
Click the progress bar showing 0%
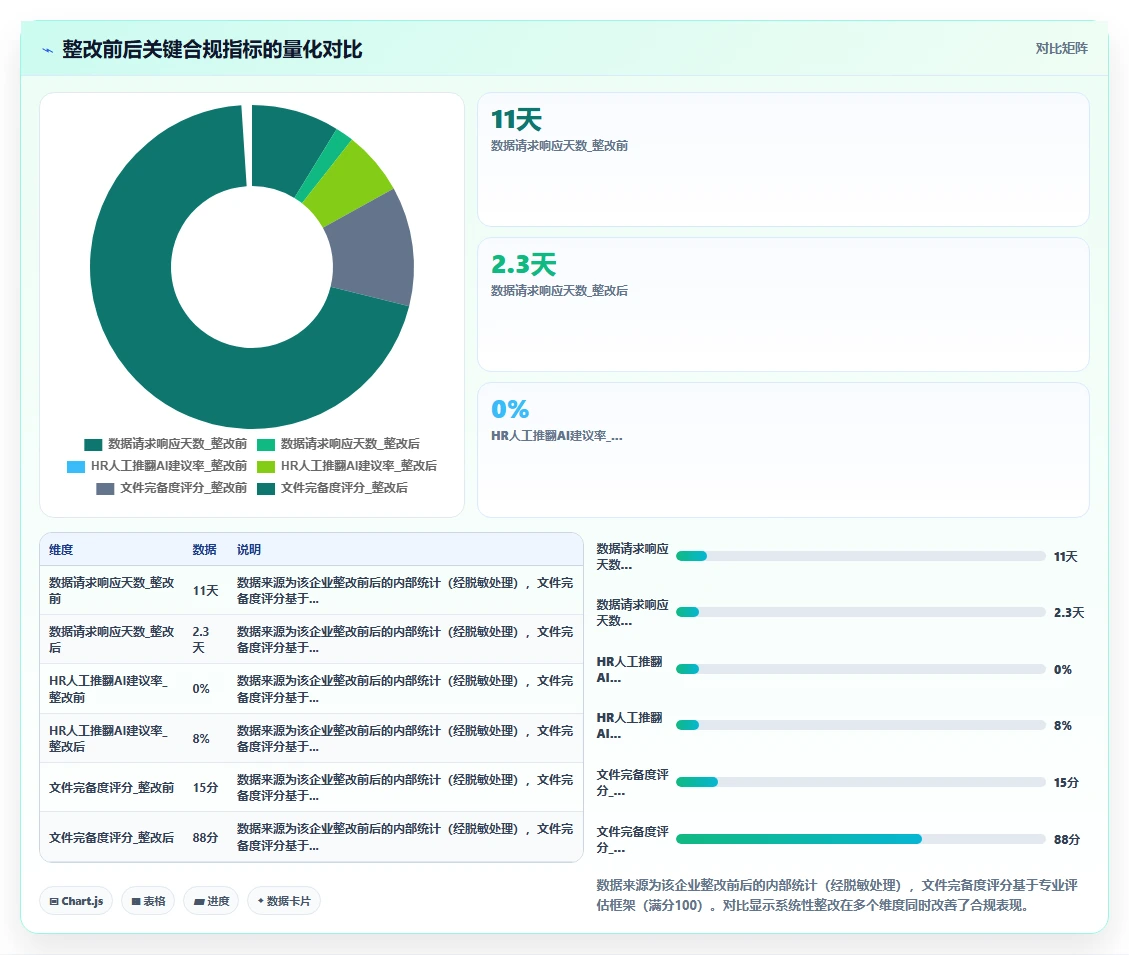point(860,669)
